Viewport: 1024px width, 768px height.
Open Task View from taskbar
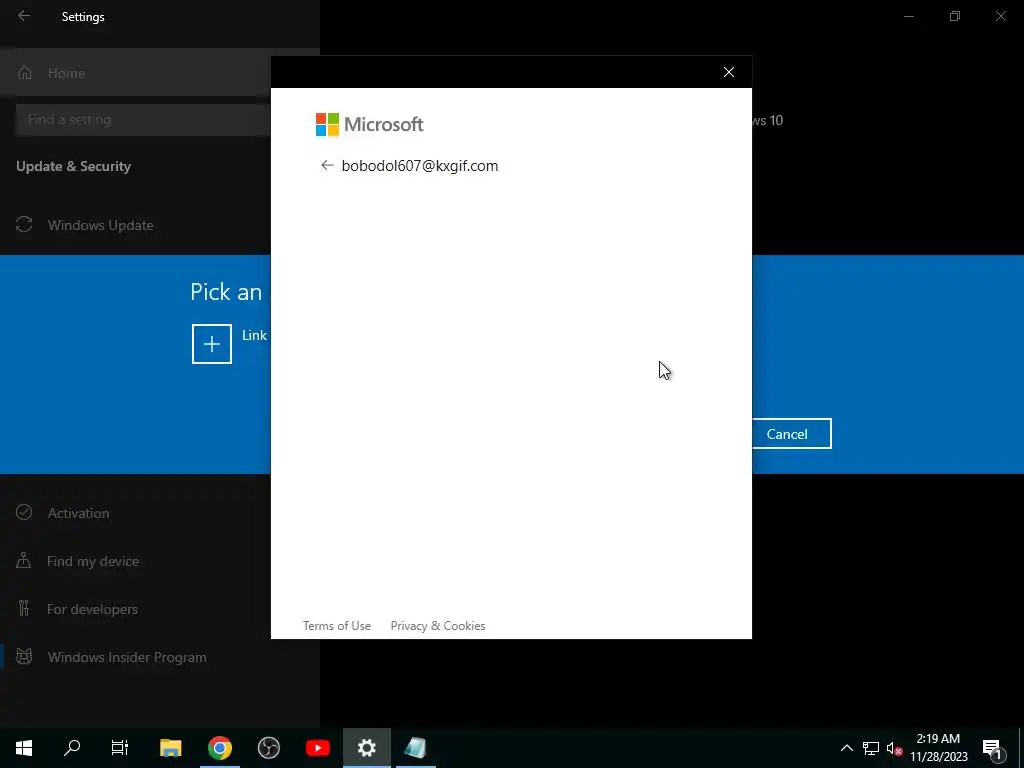pos(120,748)
